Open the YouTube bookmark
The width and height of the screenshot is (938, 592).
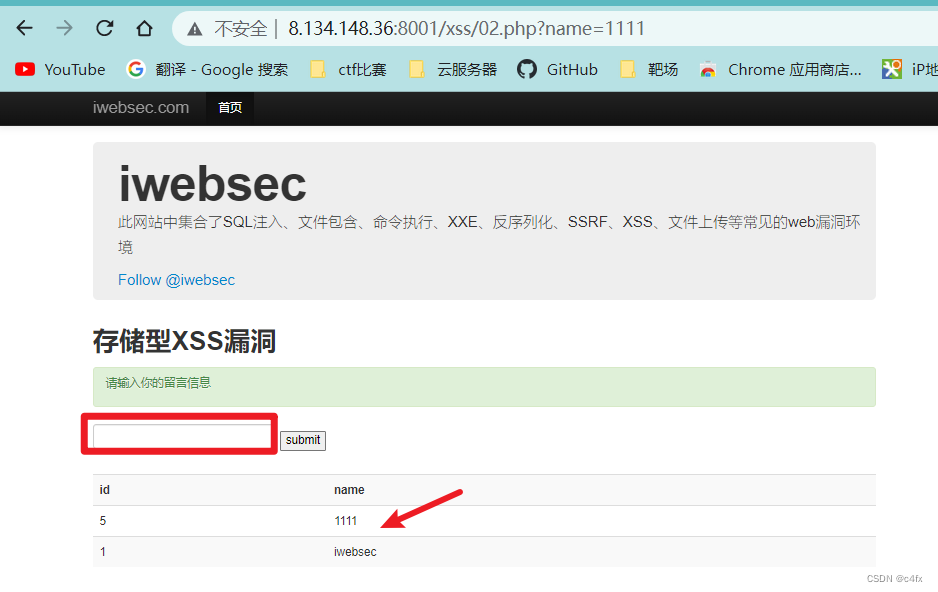[x=60, y=69]
